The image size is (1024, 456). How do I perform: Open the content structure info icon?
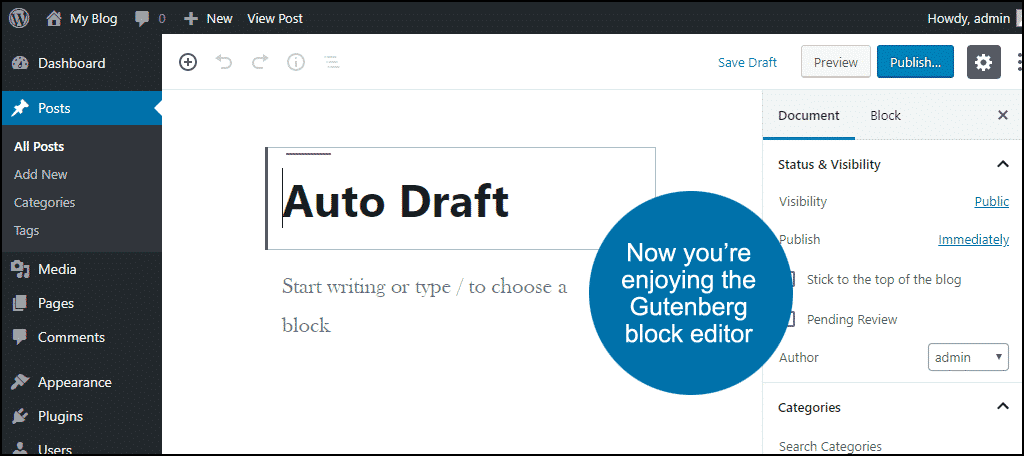coord(296,62)
